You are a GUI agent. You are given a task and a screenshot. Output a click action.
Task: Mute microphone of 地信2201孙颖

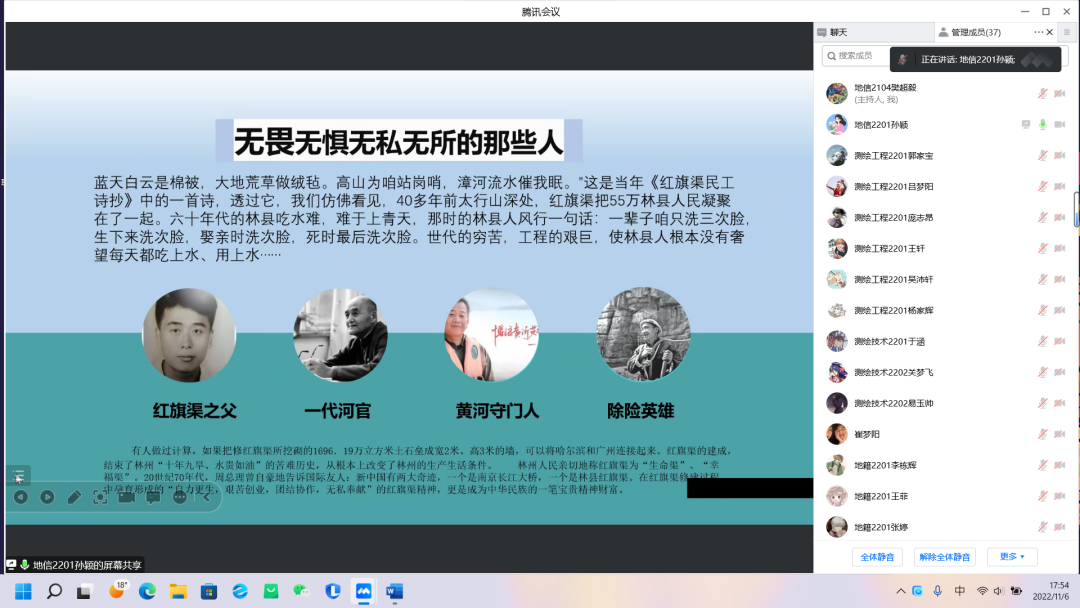[1043, 125]
